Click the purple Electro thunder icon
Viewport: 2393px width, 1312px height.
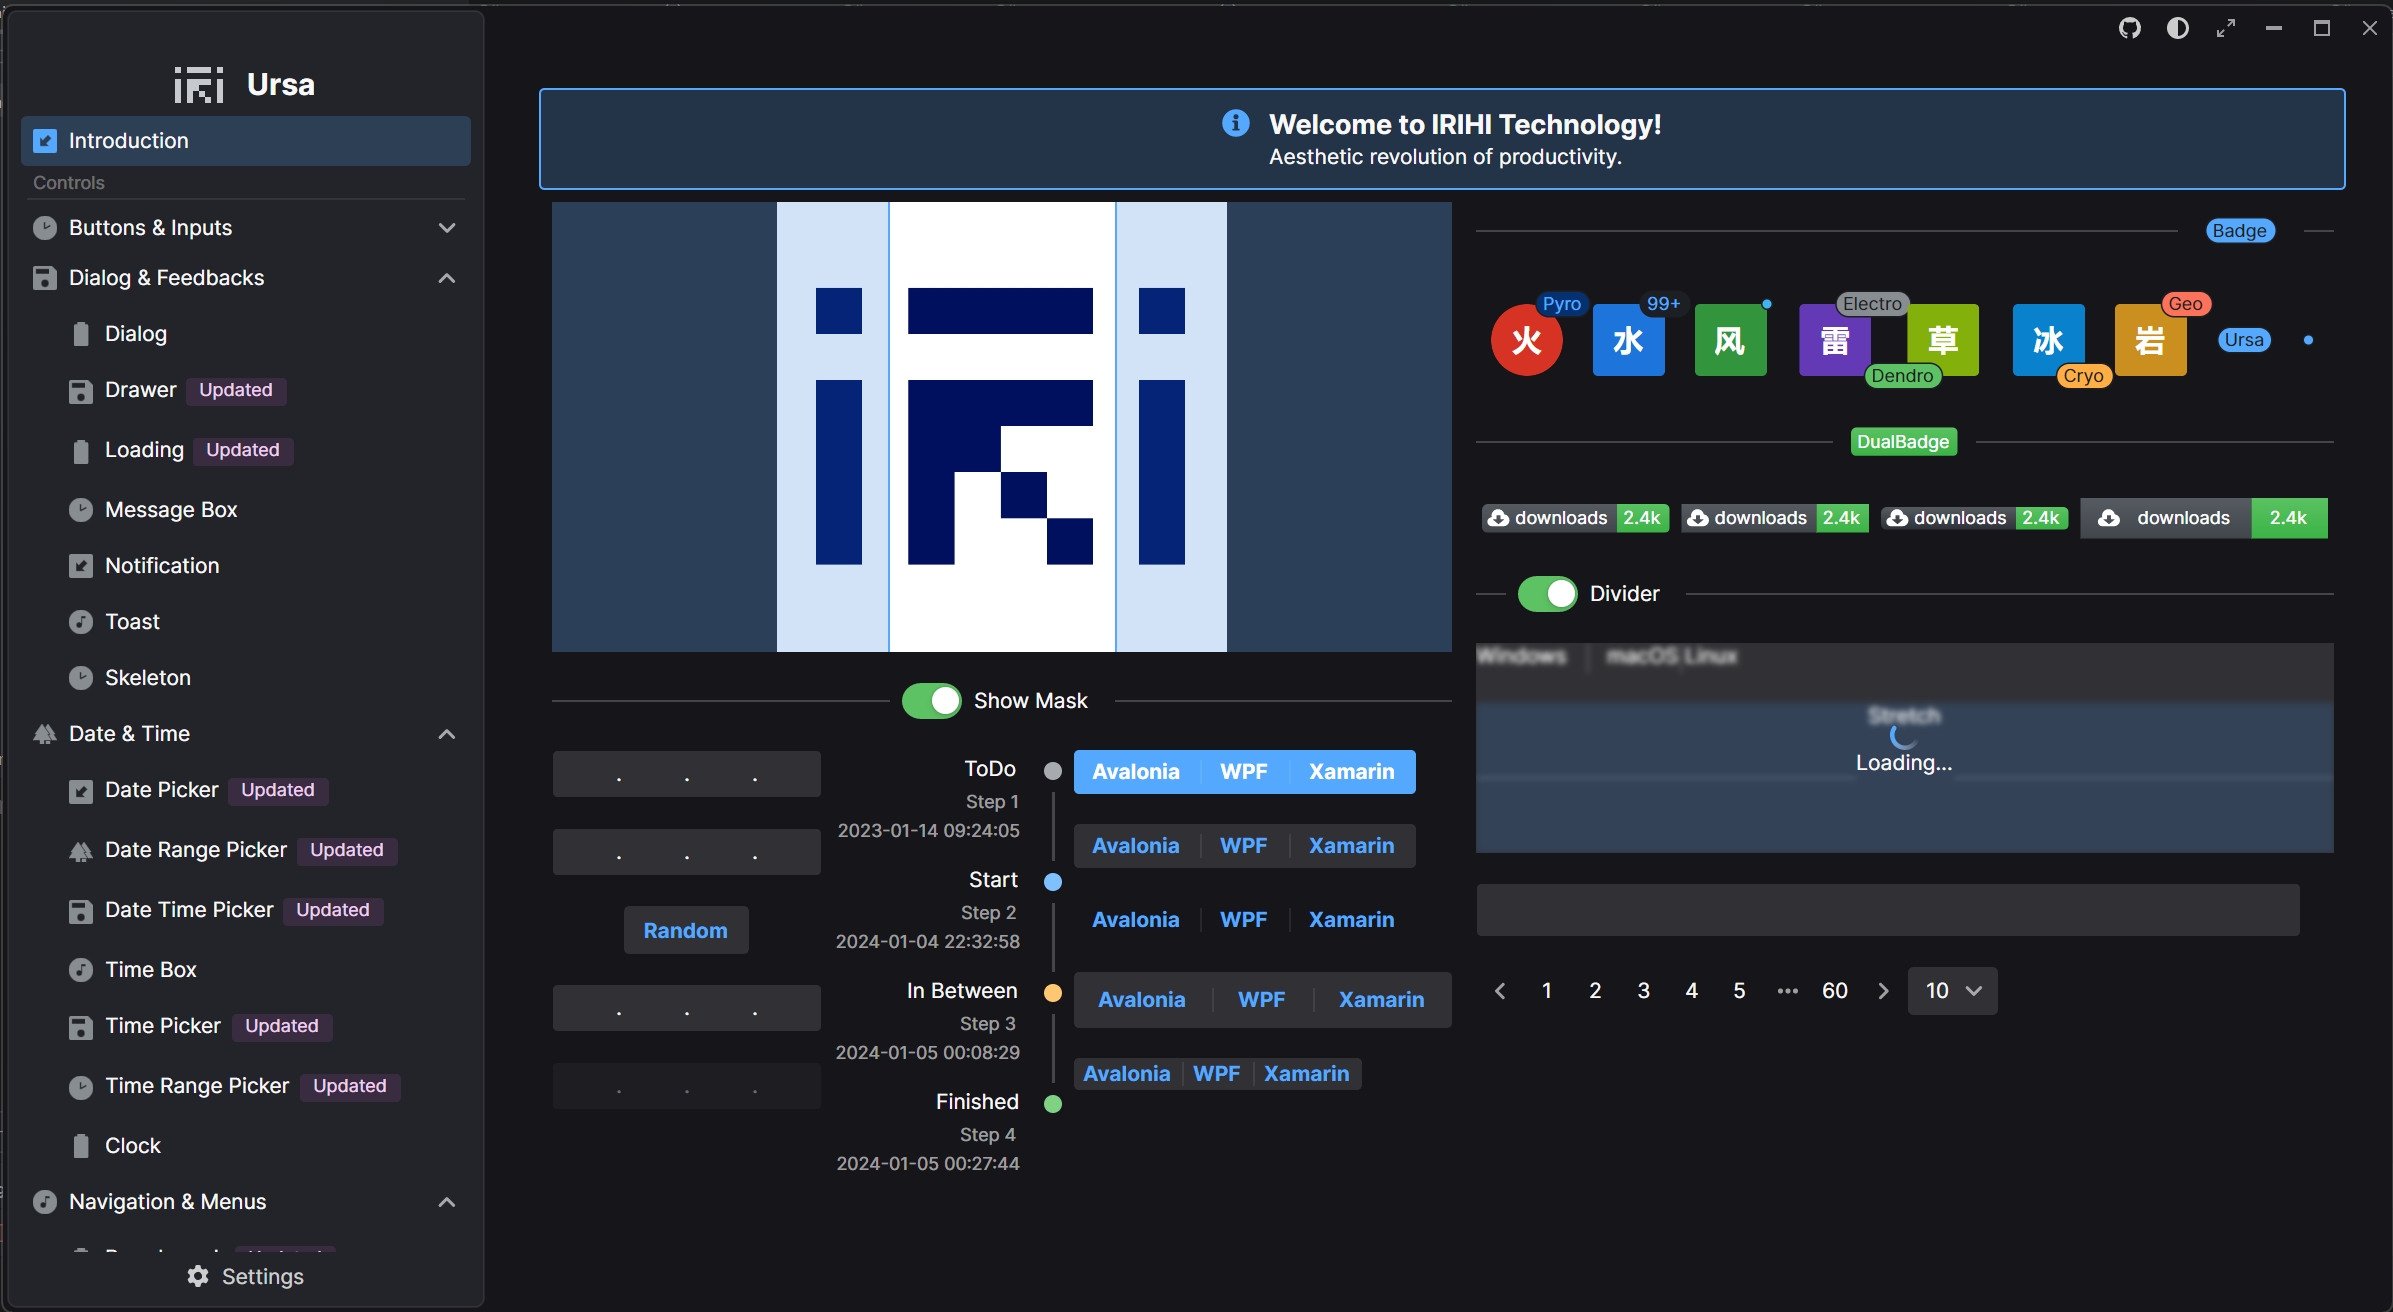pos(1834,341)
